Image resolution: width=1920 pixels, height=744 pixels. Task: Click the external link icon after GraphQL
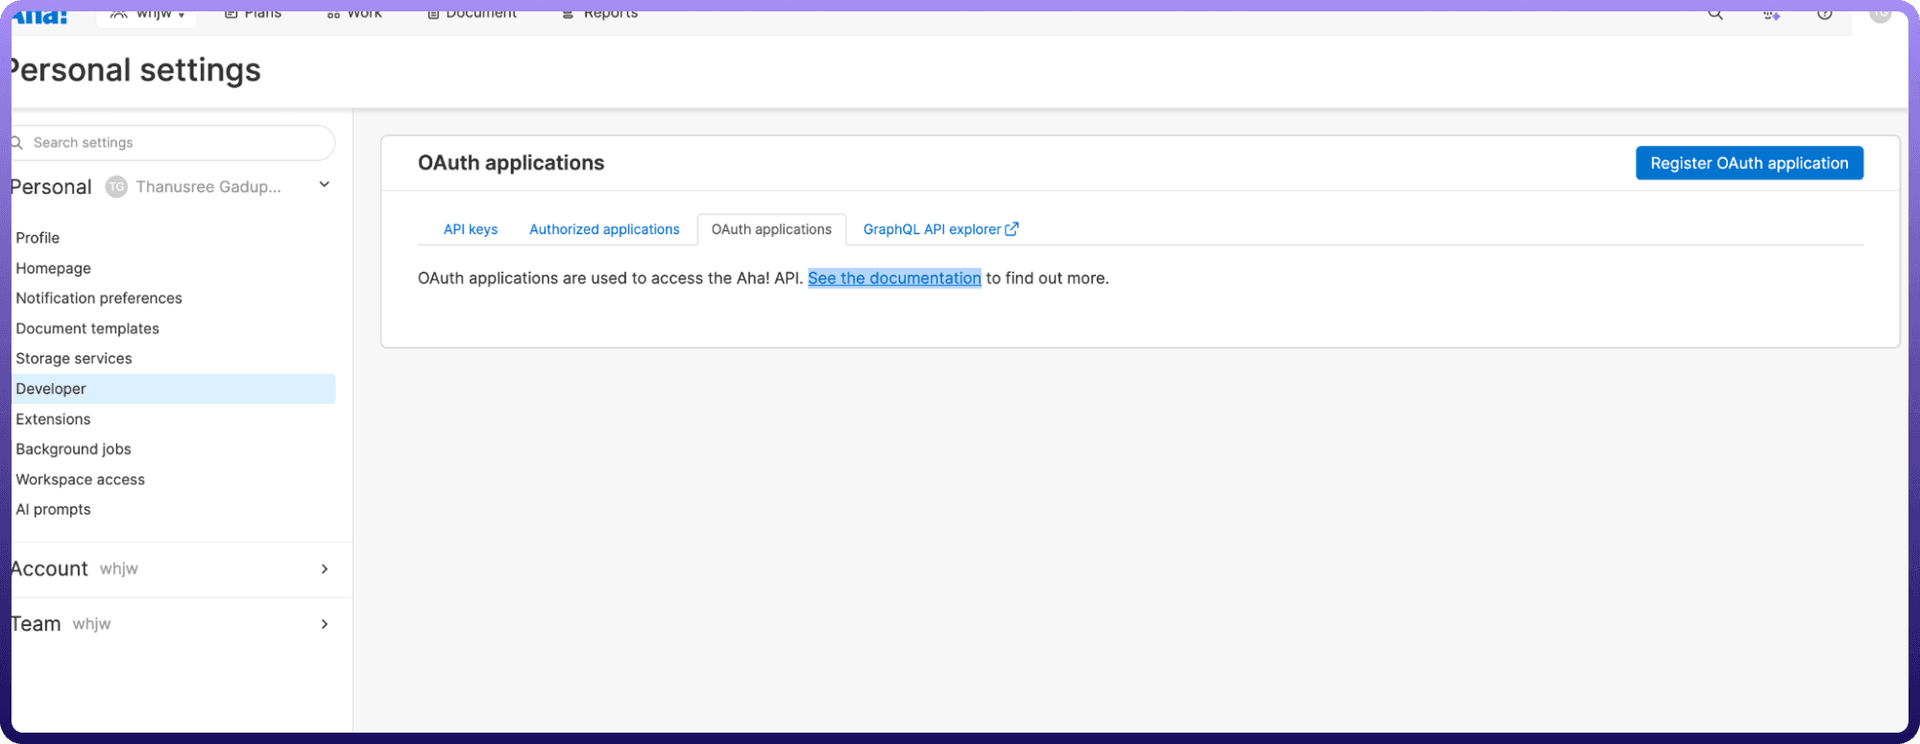point(1012,229)
